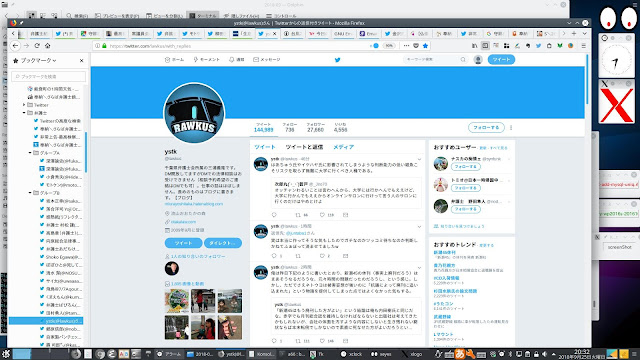Expand the Twitter bookmark folder
The image size is (640, 360).
24,105
